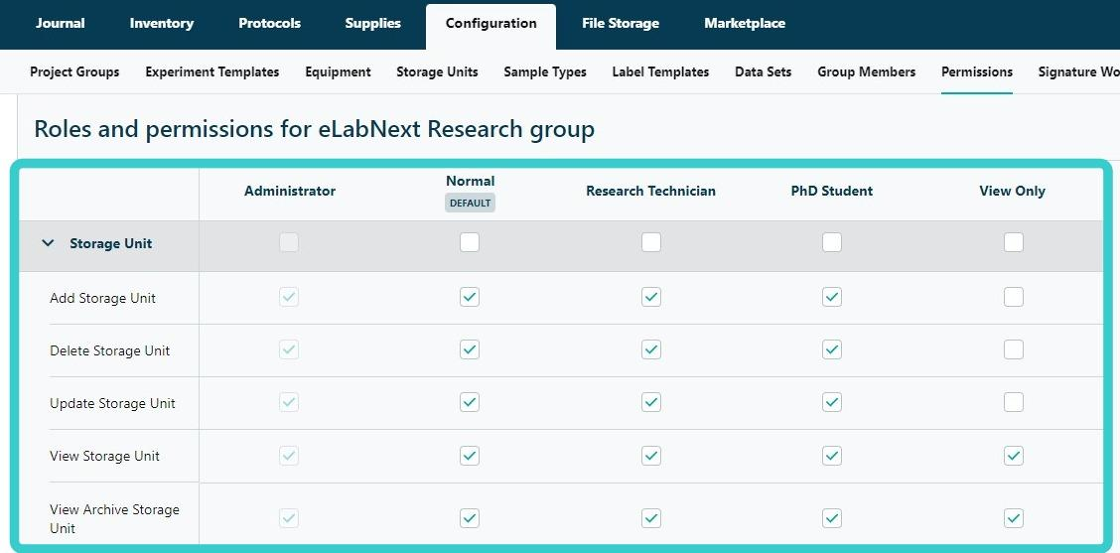Uncheck View Storage Unit for View Only
Screen dimensions: 1120x553
click(1013, 455)
